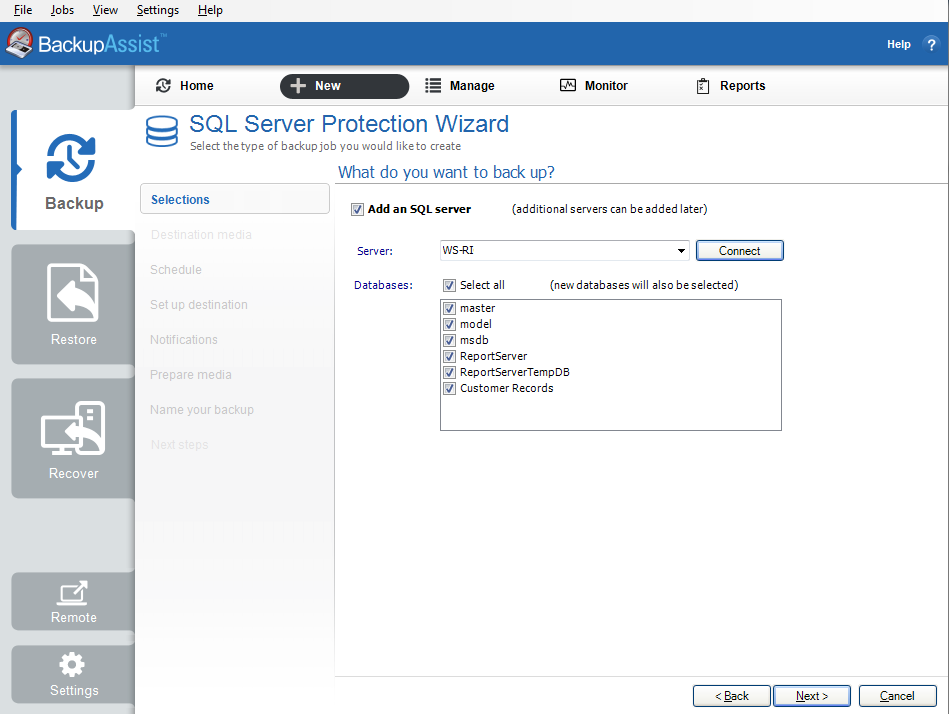
Task: Uncheck the ReportServerTempDB database checkbox
Action: pyautogui.click(x=449, y=372)
